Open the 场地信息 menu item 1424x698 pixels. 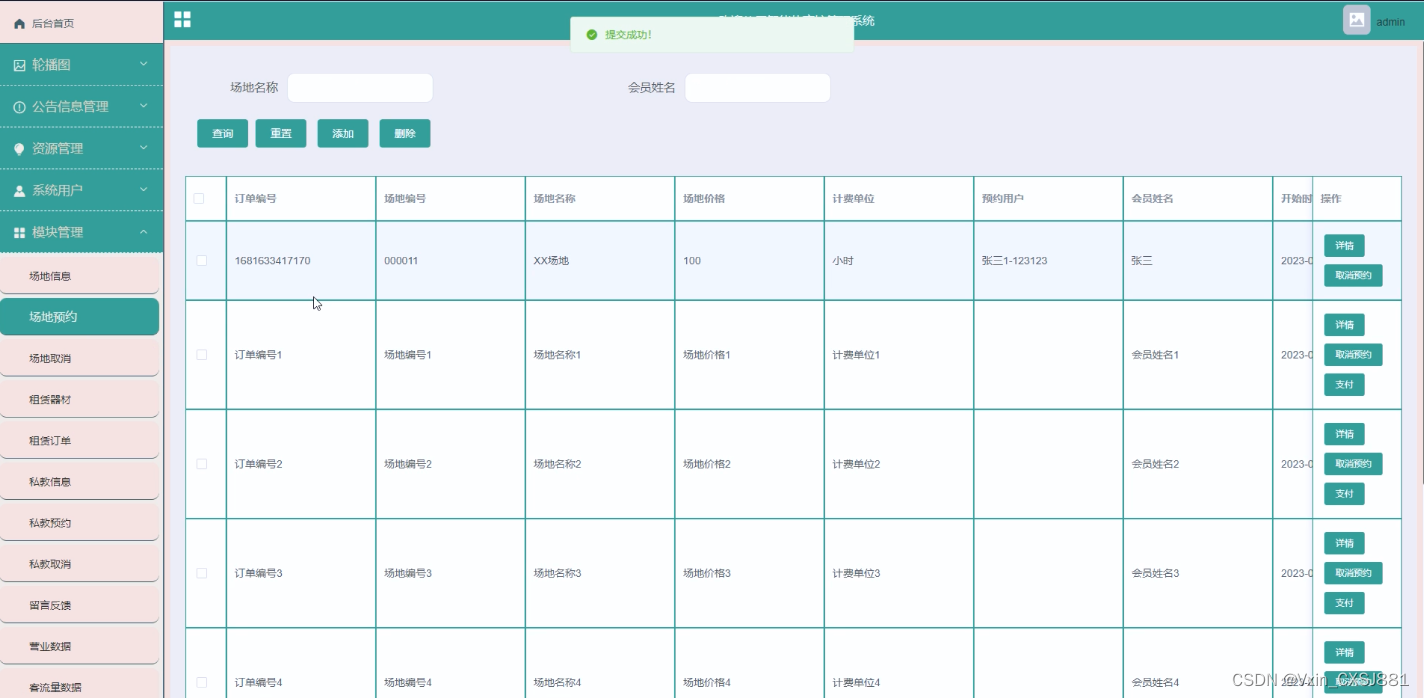80,276
